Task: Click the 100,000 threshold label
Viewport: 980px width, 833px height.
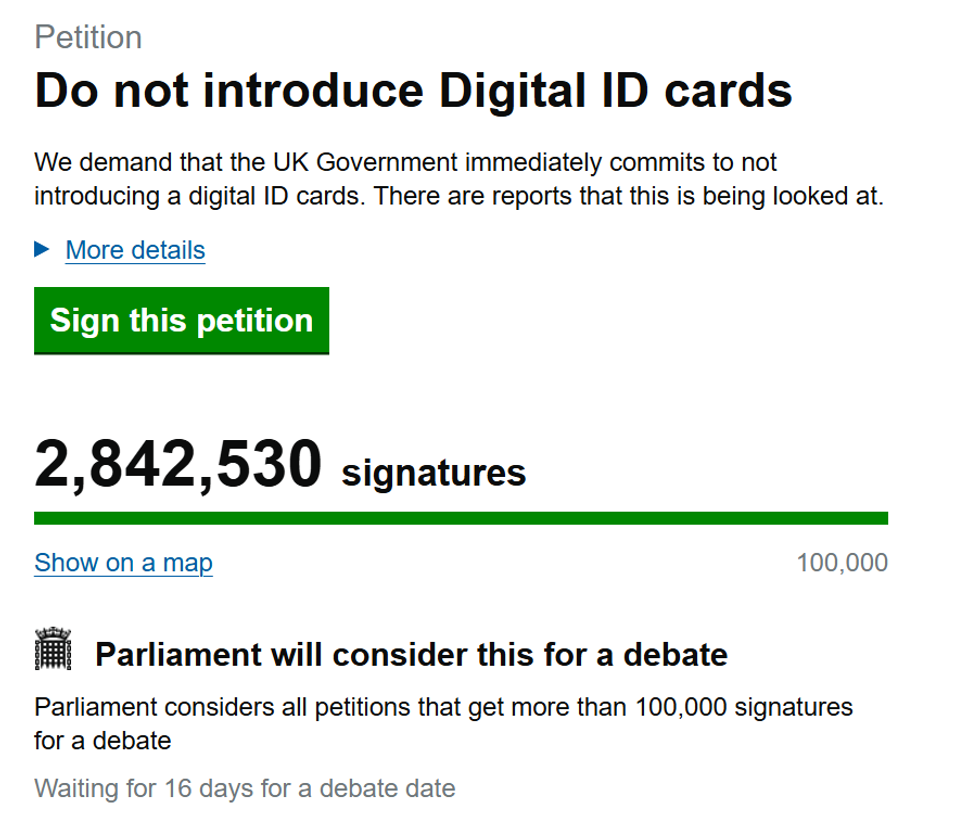Action: [x=842, y=562]
